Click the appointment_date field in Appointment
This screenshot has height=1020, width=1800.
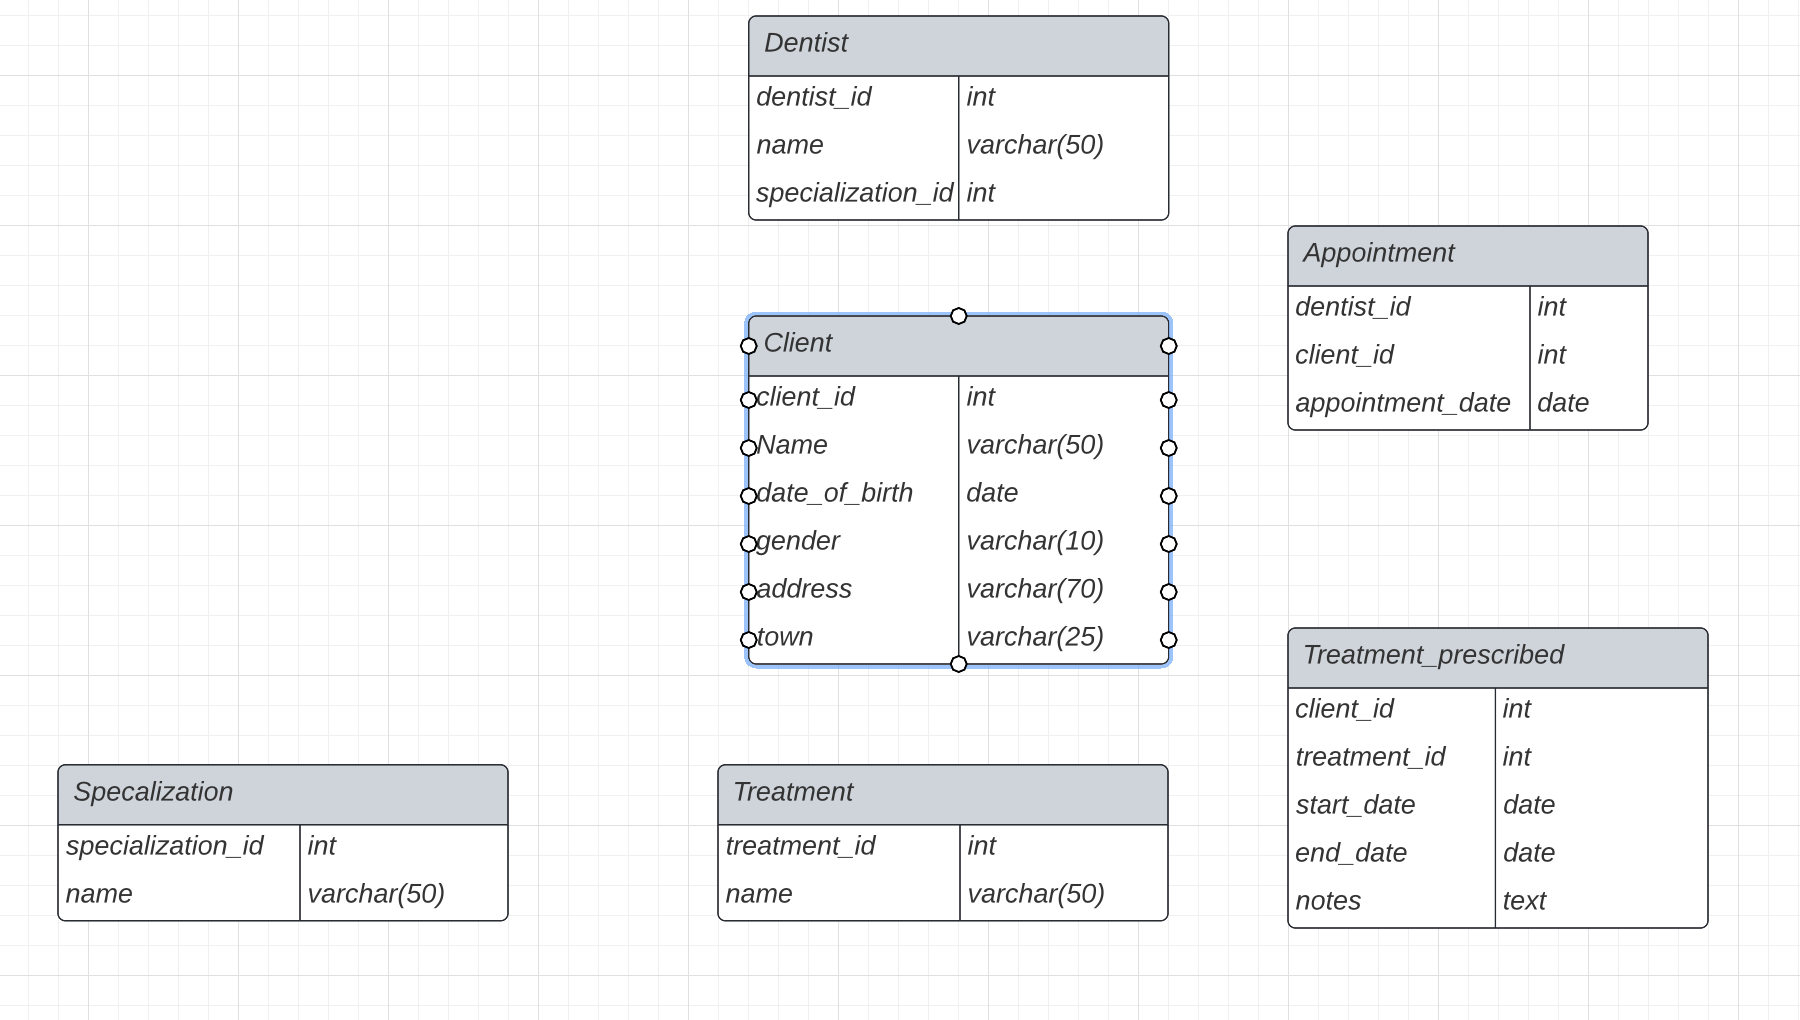tap(1403, 403)
